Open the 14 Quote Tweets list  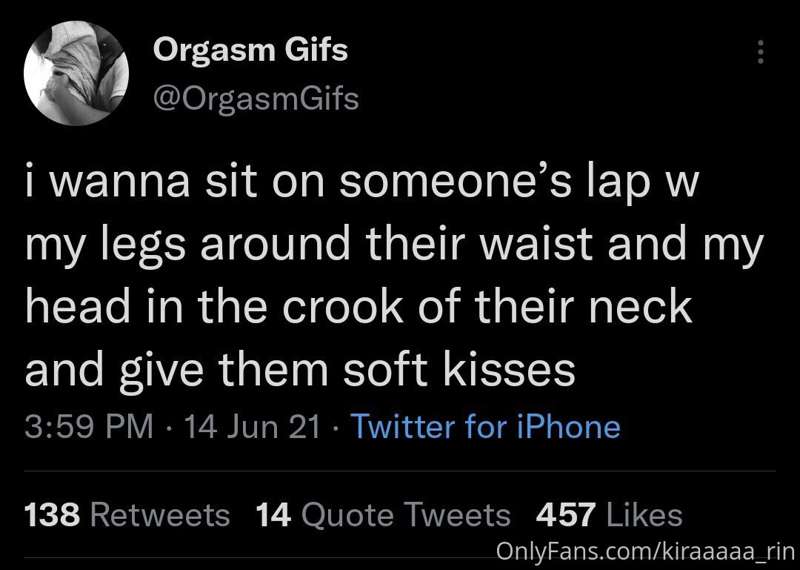383,514
